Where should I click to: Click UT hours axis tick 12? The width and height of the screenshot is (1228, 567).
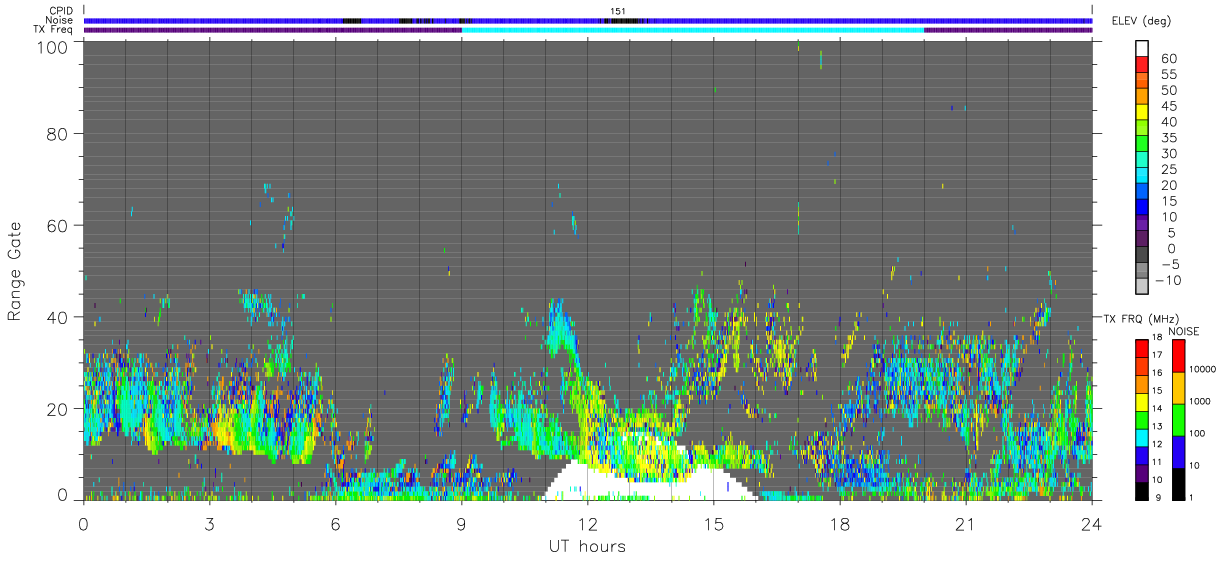click(588, 524)
